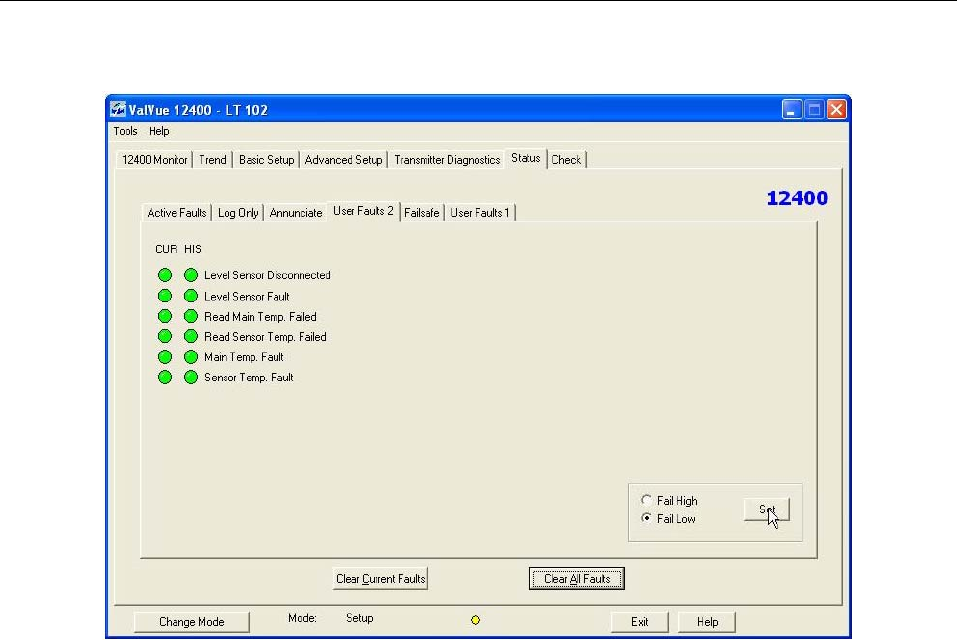Select the Fail Low radio button

[x=646, y=518]
